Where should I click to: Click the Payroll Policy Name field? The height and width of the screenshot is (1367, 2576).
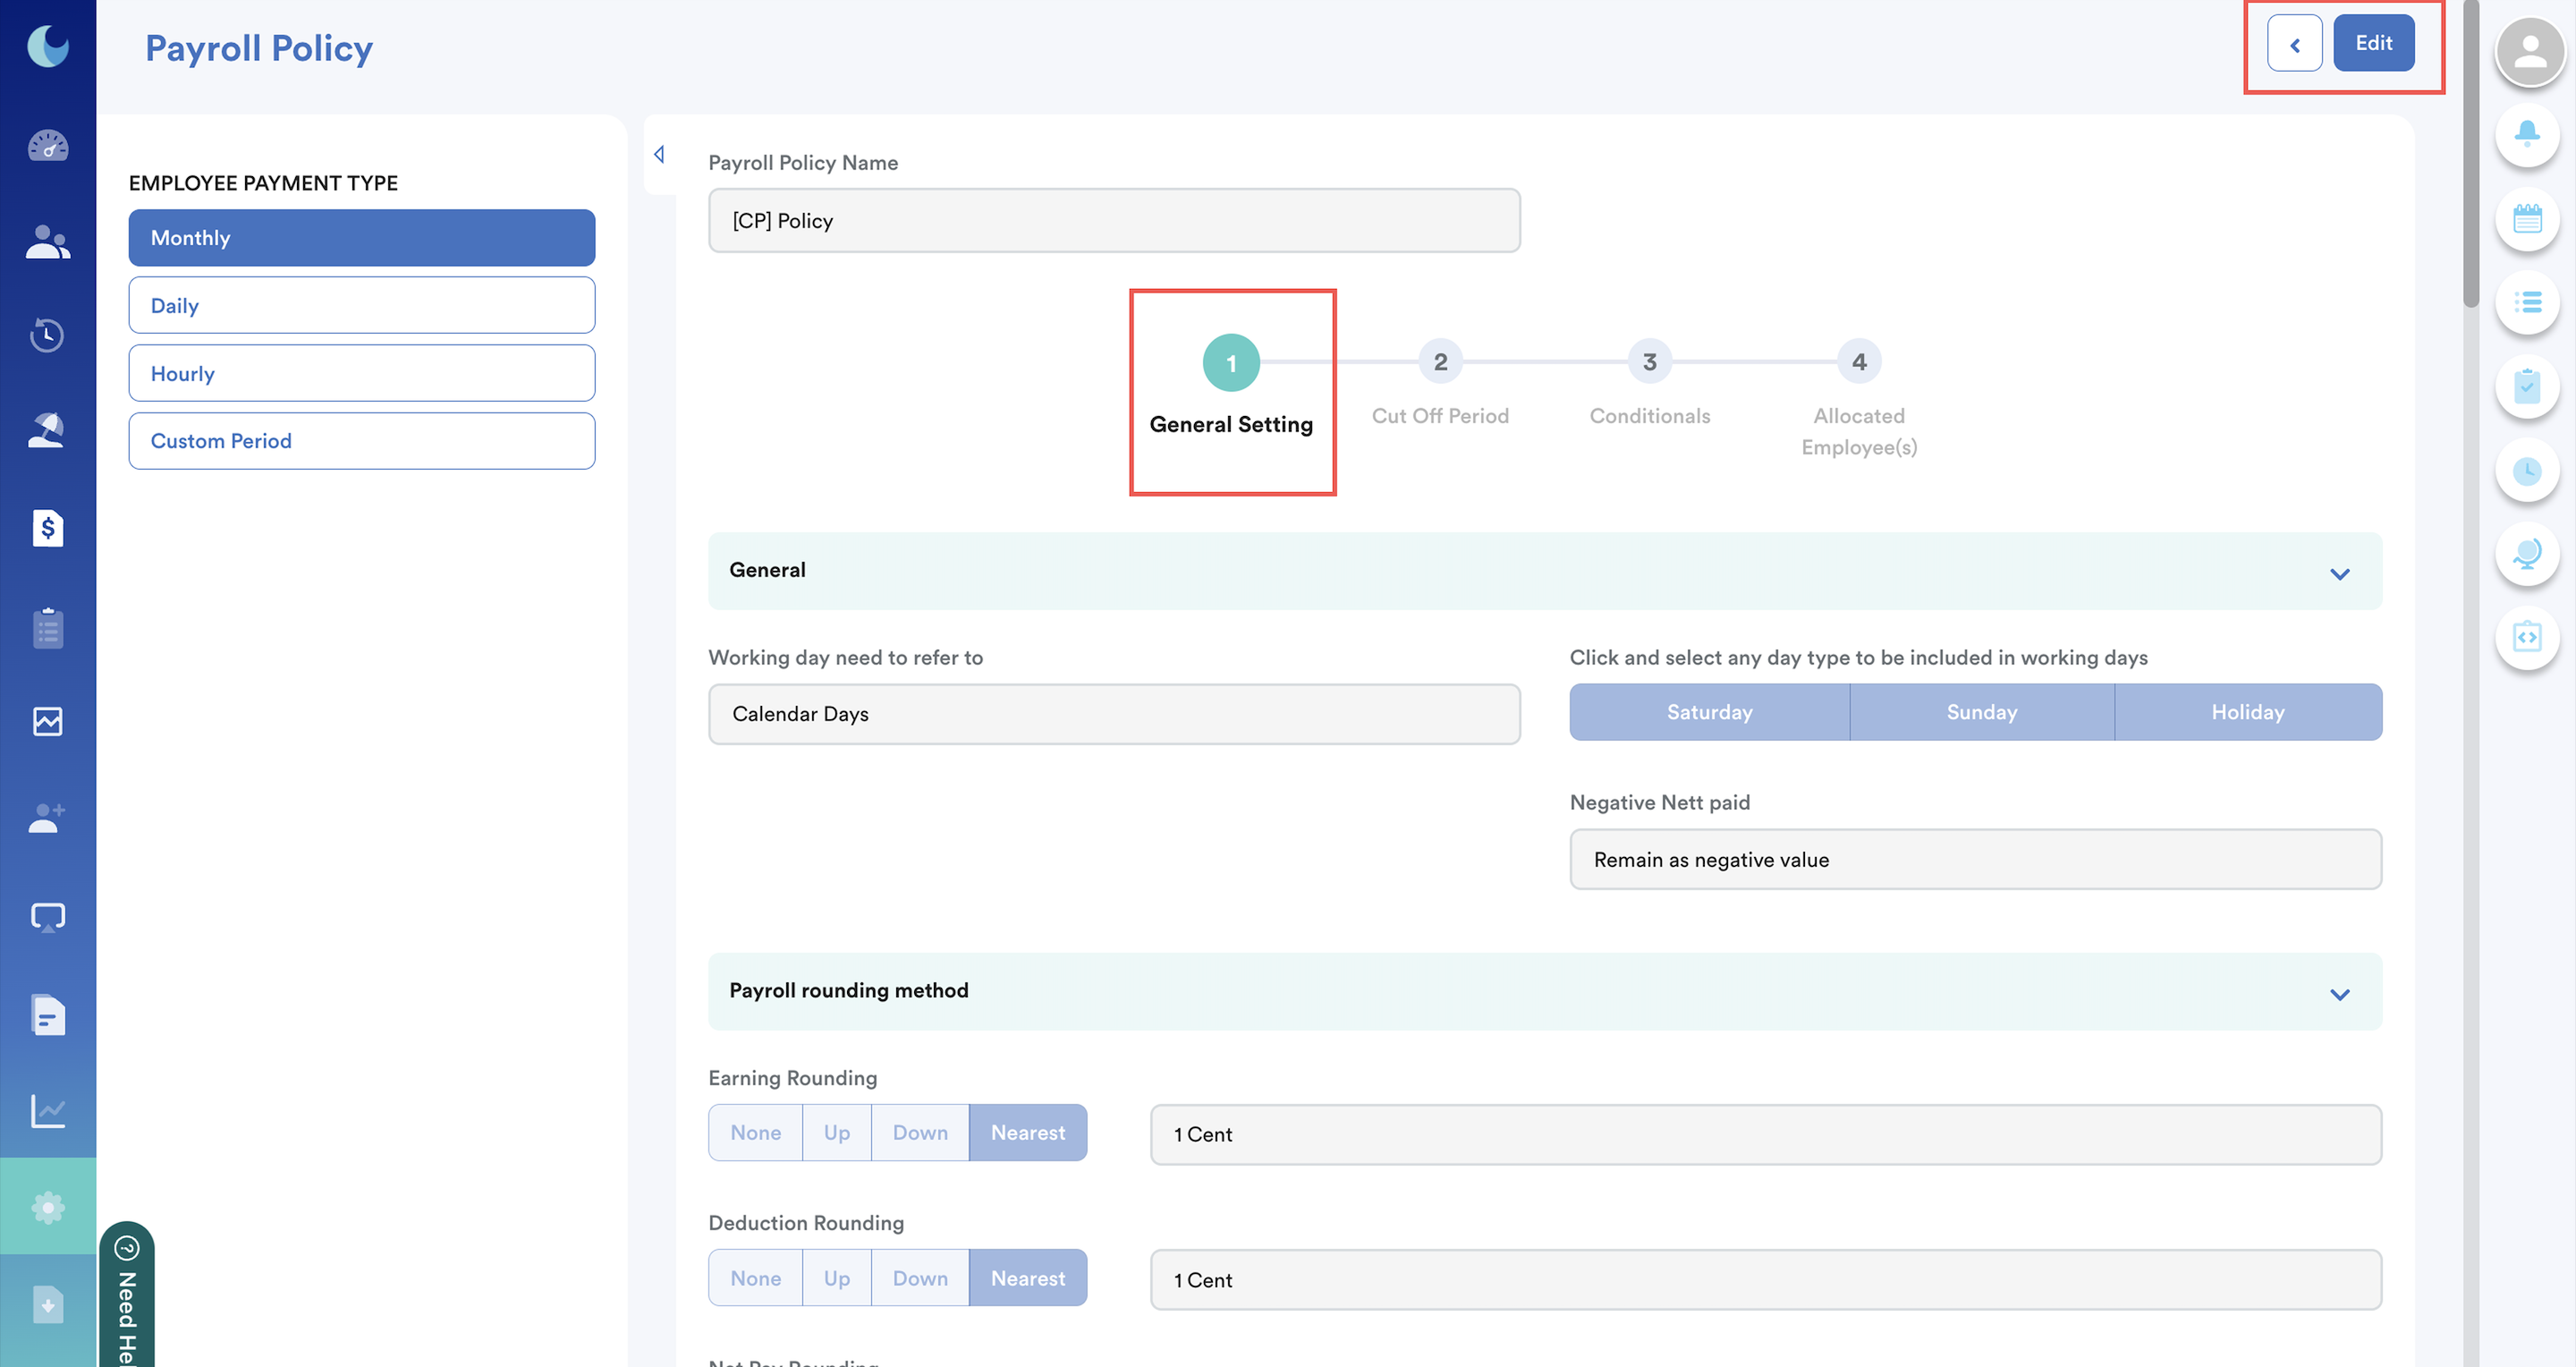1113,220
